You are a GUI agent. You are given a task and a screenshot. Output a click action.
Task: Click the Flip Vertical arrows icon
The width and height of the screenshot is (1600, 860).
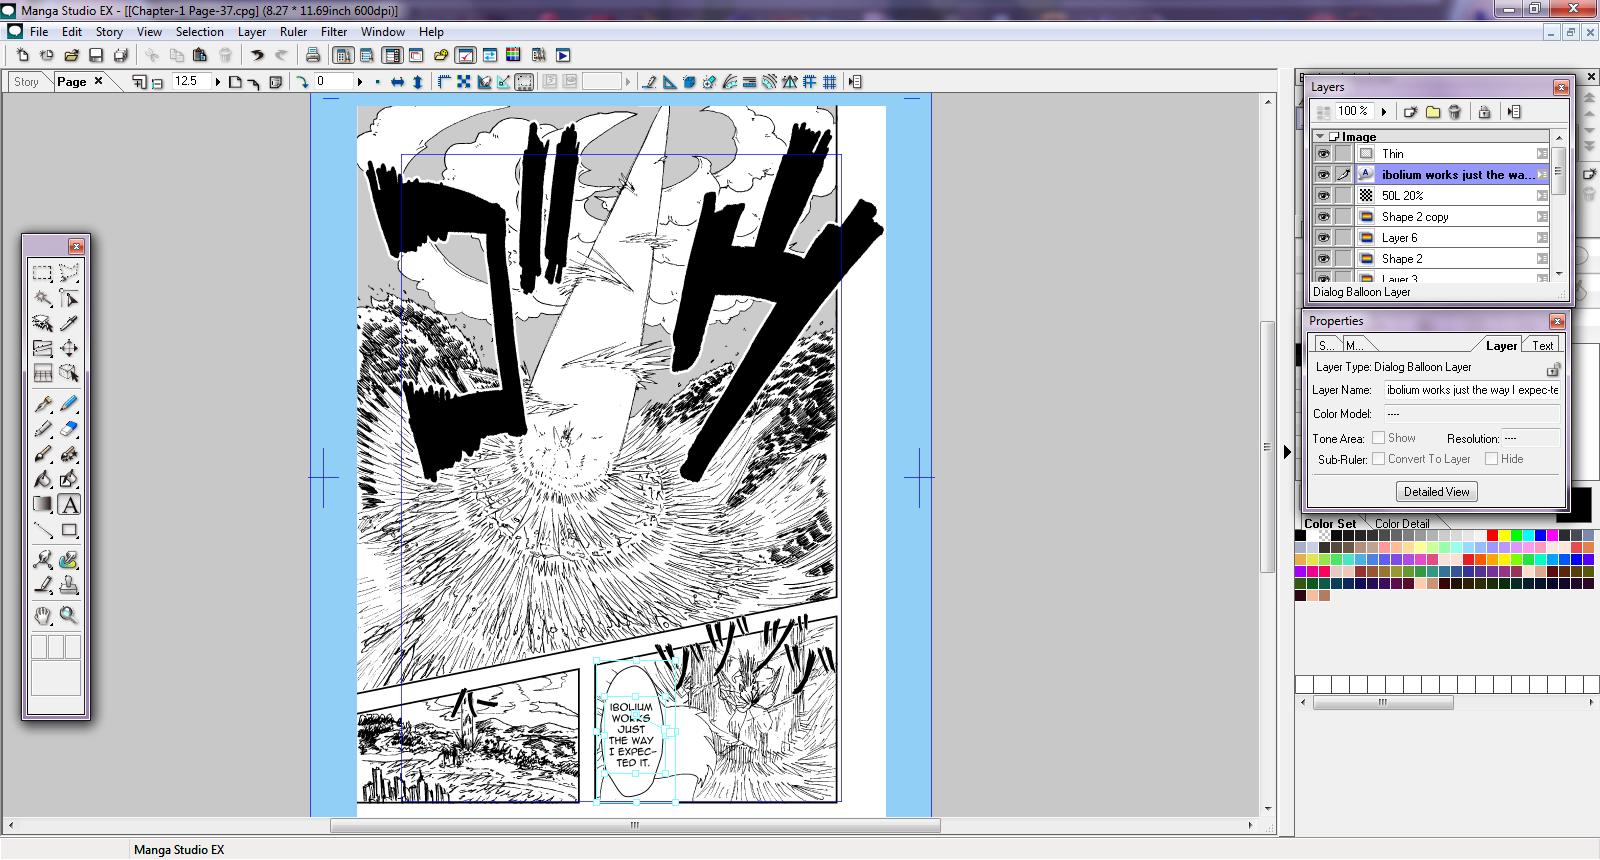(x=417, y=82)
